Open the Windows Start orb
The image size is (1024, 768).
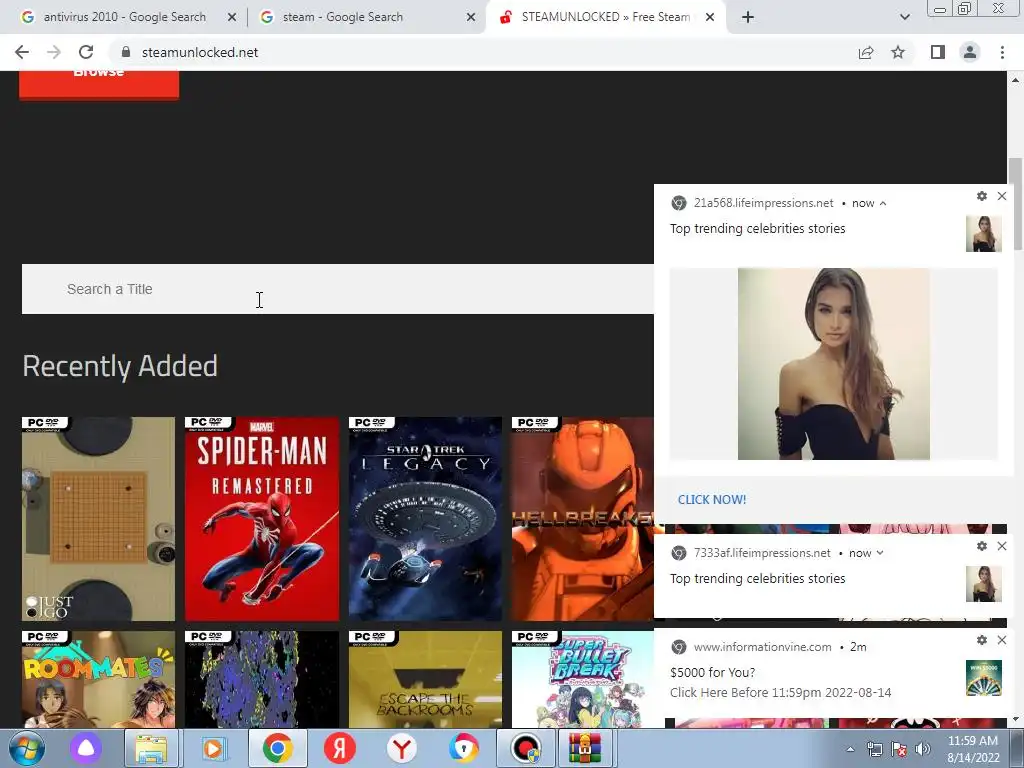tap(27, 748)
